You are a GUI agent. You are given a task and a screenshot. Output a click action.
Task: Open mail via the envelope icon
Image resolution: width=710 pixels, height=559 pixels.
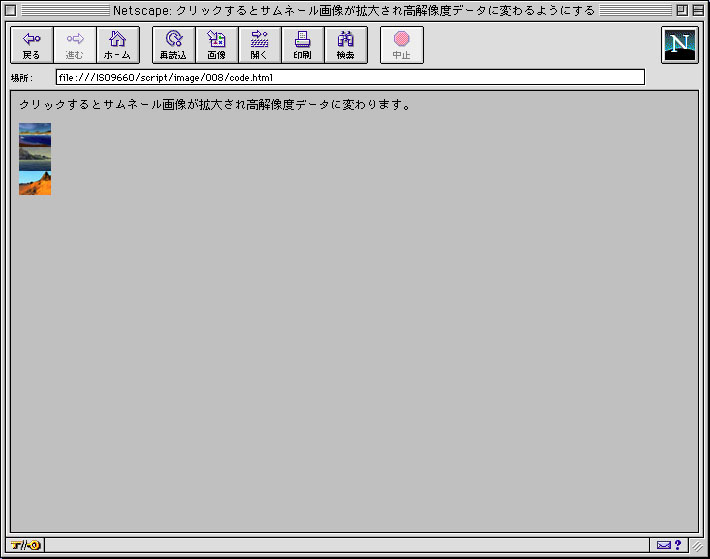click(x=664, y=545)
